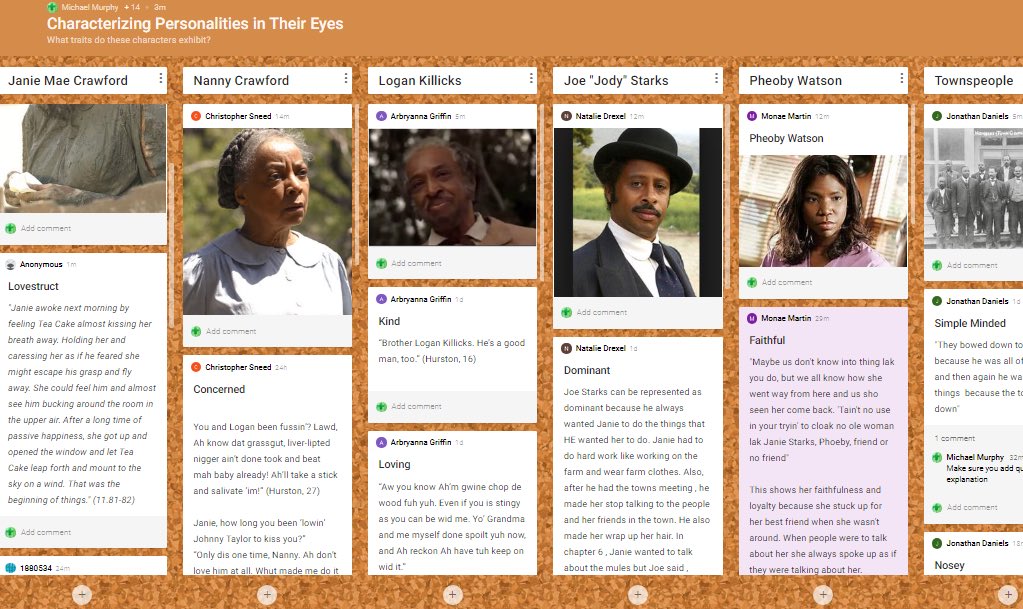Click the Faithful post title

767,340
